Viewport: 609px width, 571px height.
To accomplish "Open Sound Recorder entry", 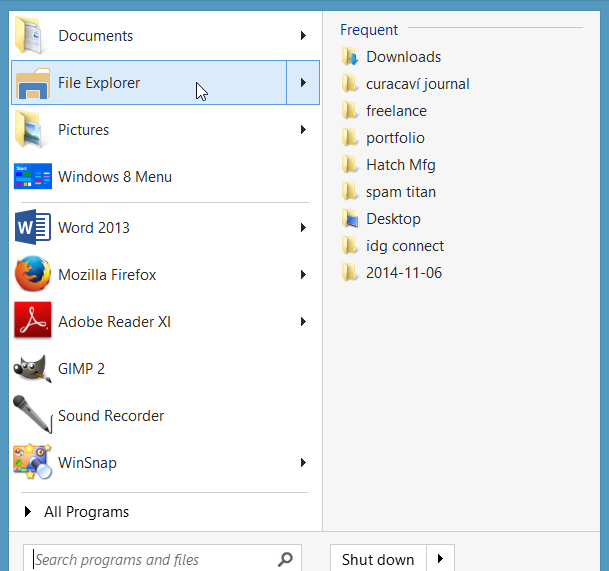I will click(165, 415).
